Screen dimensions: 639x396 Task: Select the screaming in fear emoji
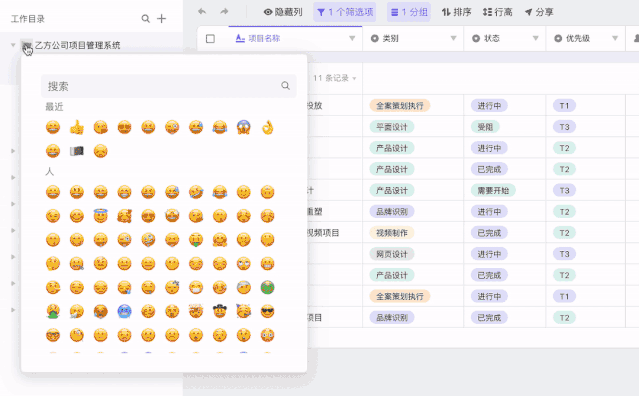pos(244,128)
